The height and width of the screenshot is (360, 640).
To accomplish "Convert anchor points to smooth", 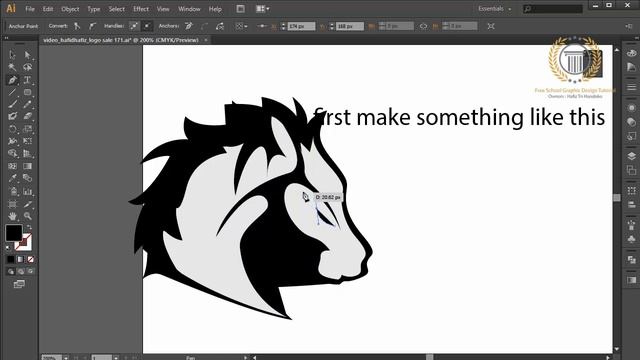I will pyautogui.click(x=93, y=26).
